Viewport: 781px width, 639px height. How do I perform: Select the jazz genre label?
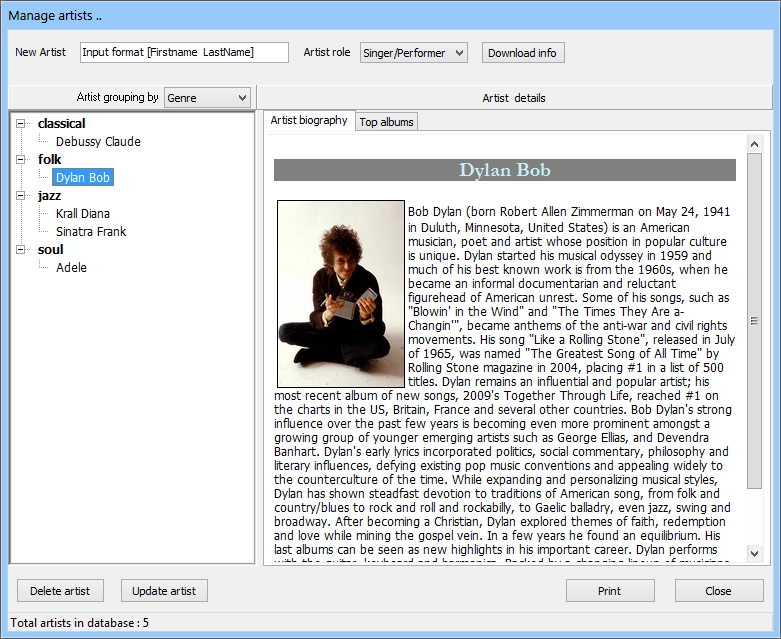coord(49,196)
